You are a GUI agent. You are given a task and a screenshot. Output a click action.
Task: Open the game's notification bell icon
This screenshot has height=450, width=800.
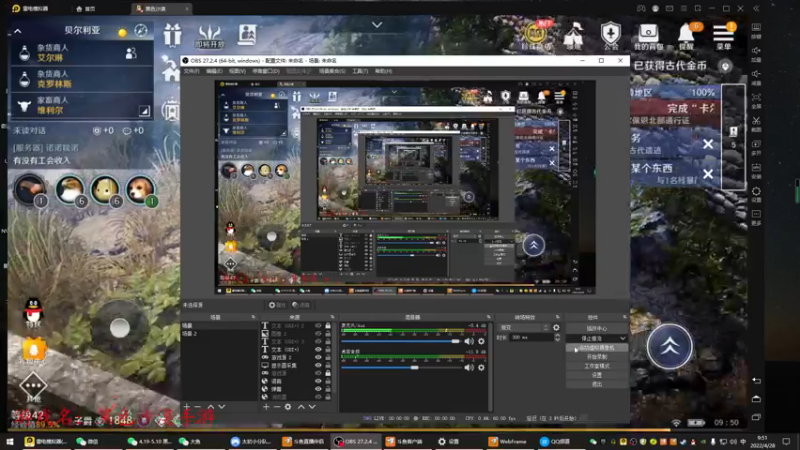(x=686, y=34)
